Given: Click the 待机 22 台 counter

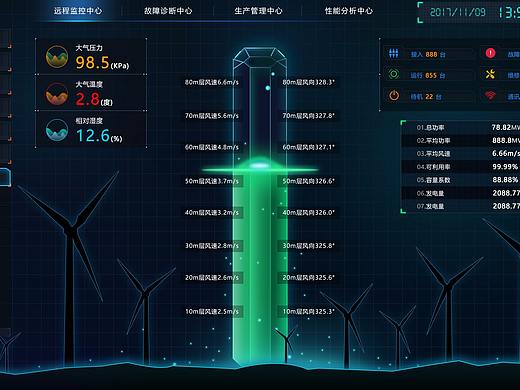Looking at the screenshot, I should click(x=426, y=97).
